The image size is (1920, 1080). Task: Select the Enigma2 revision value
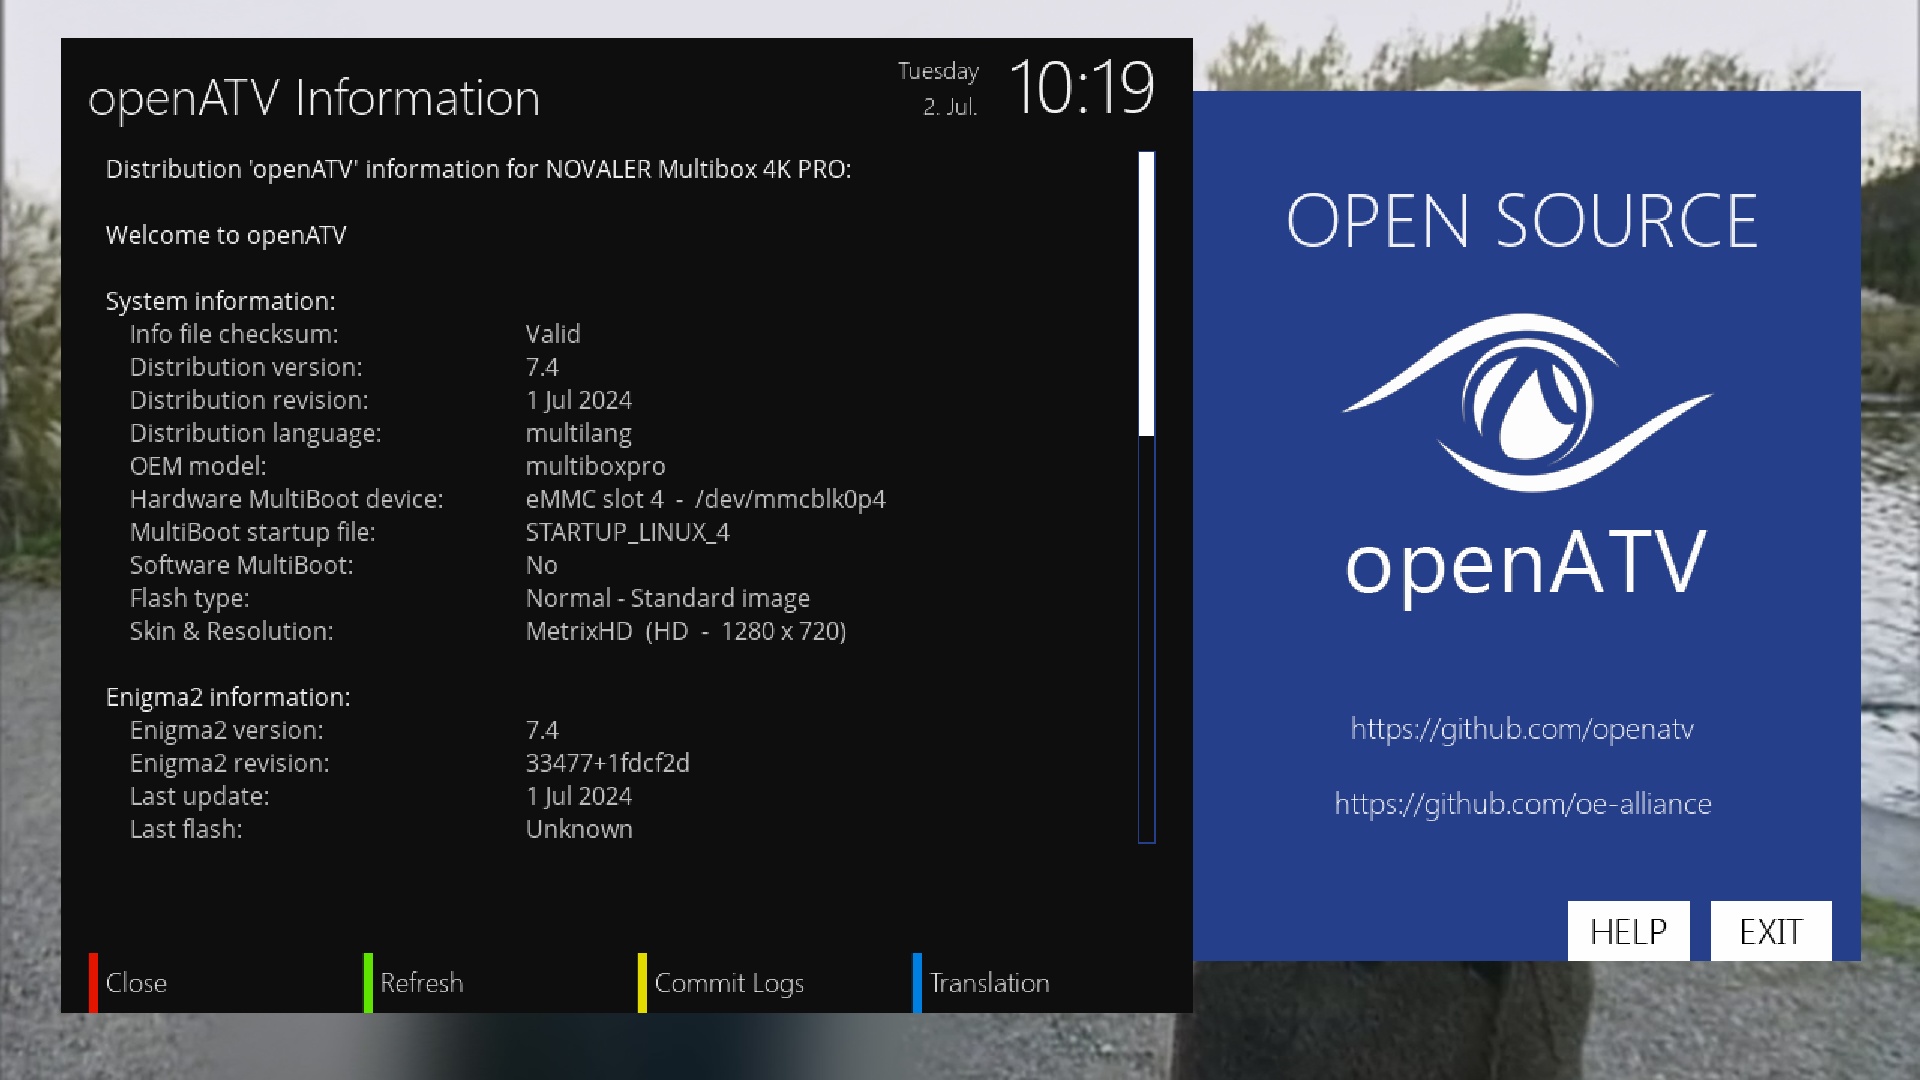coord(607,763)
